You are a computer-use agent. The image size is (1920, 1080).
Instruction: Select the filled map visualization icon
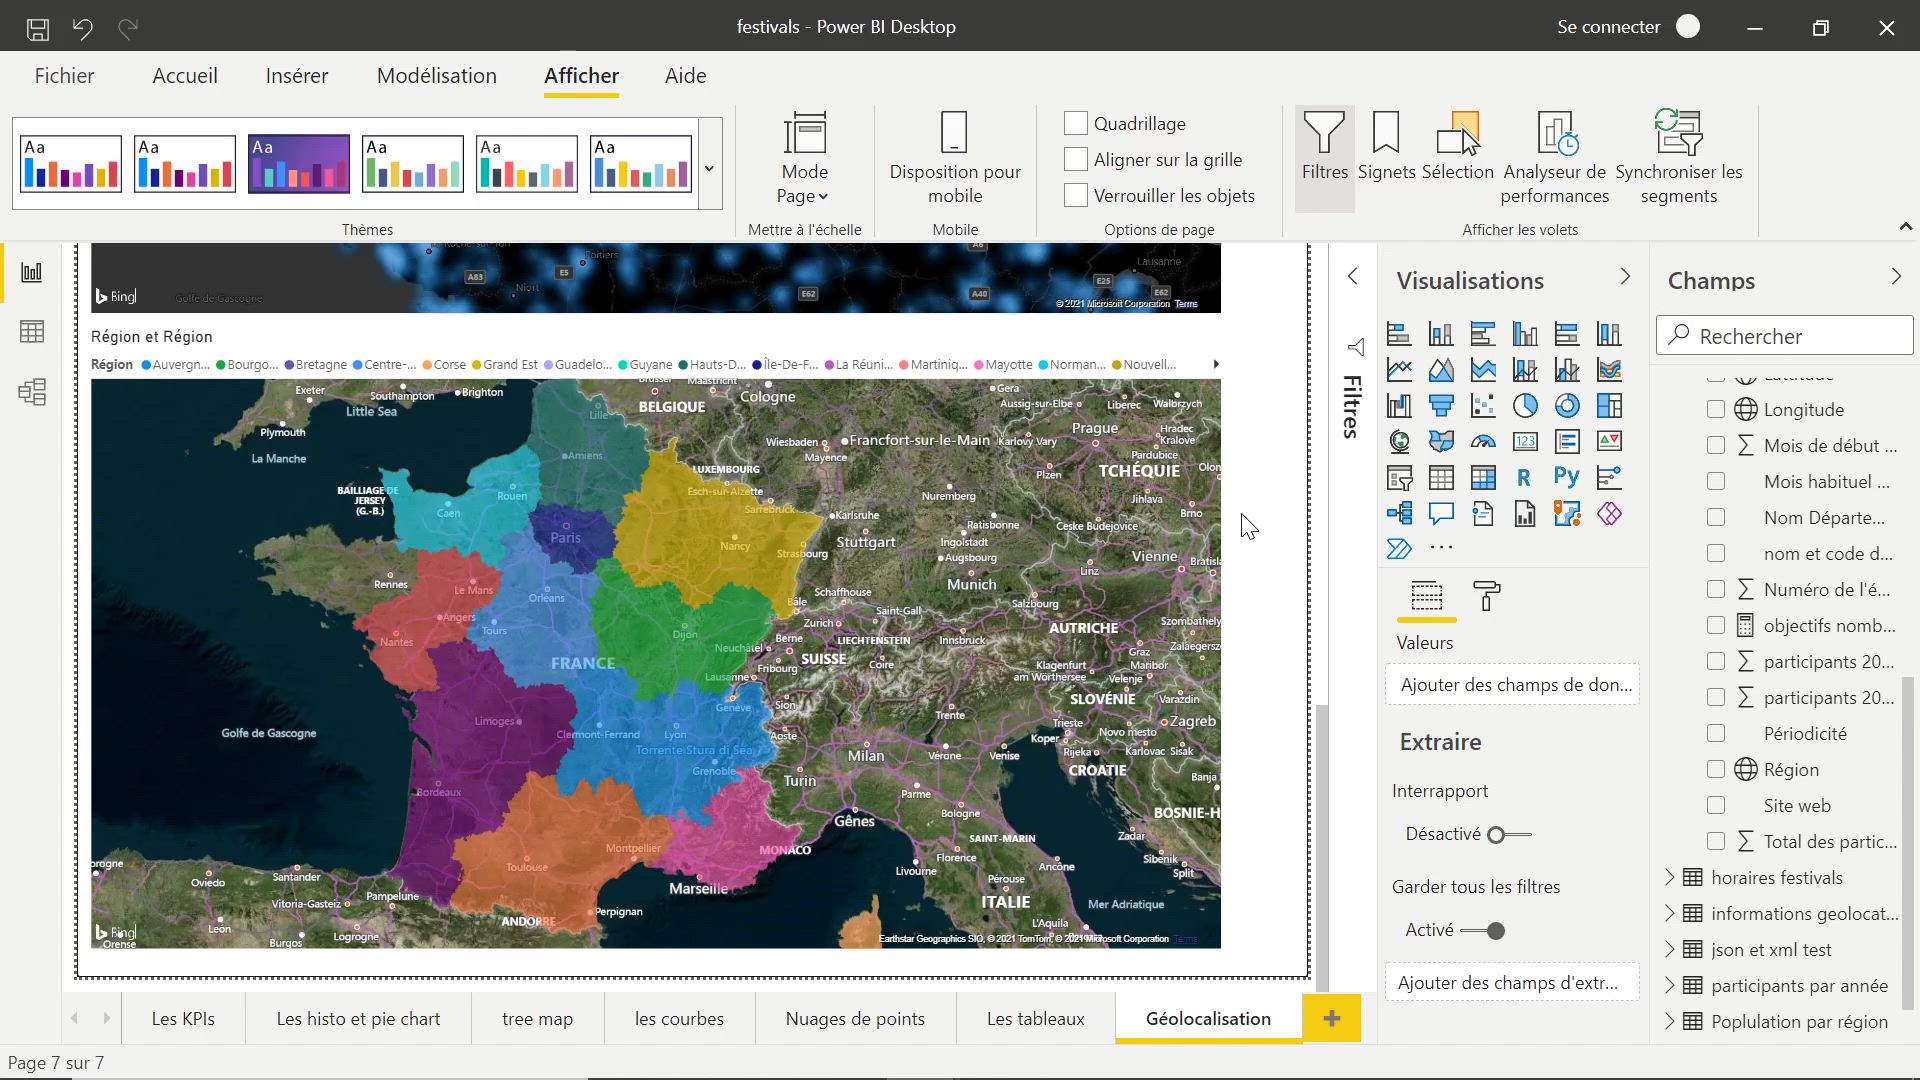[1441, 442]
